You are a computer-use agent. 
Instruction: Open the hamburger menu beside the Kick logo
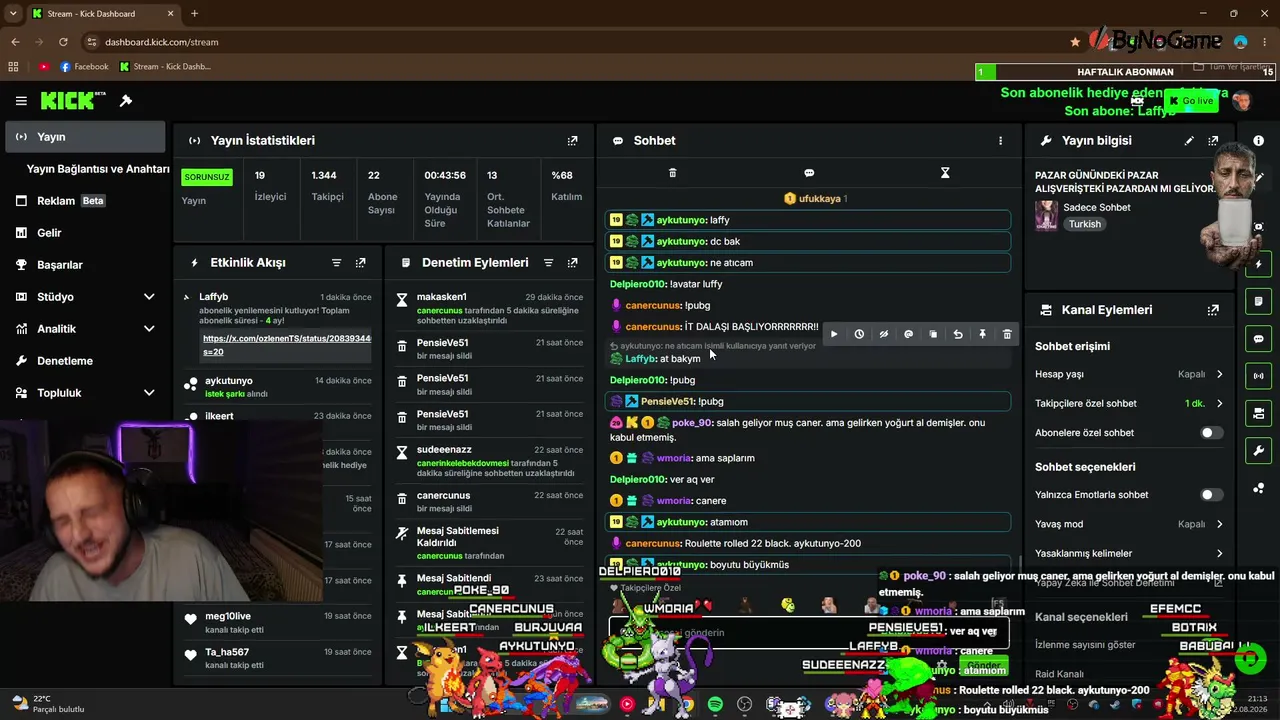[21, 101]
